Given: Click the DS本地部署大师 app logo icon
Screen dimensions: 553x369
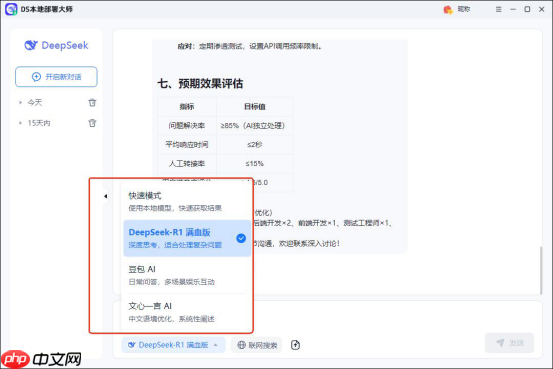Looking at the screenshot, I should tap(11, 9).
